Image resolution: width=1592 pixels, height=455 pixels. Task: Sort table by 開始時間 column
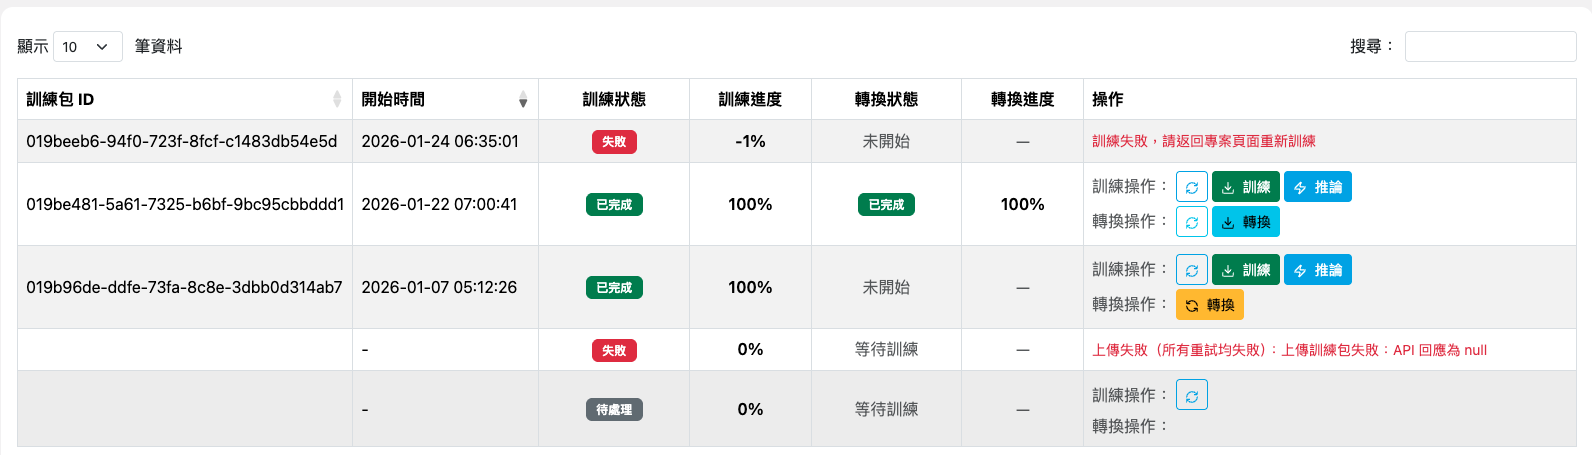(x=445, y=99)
